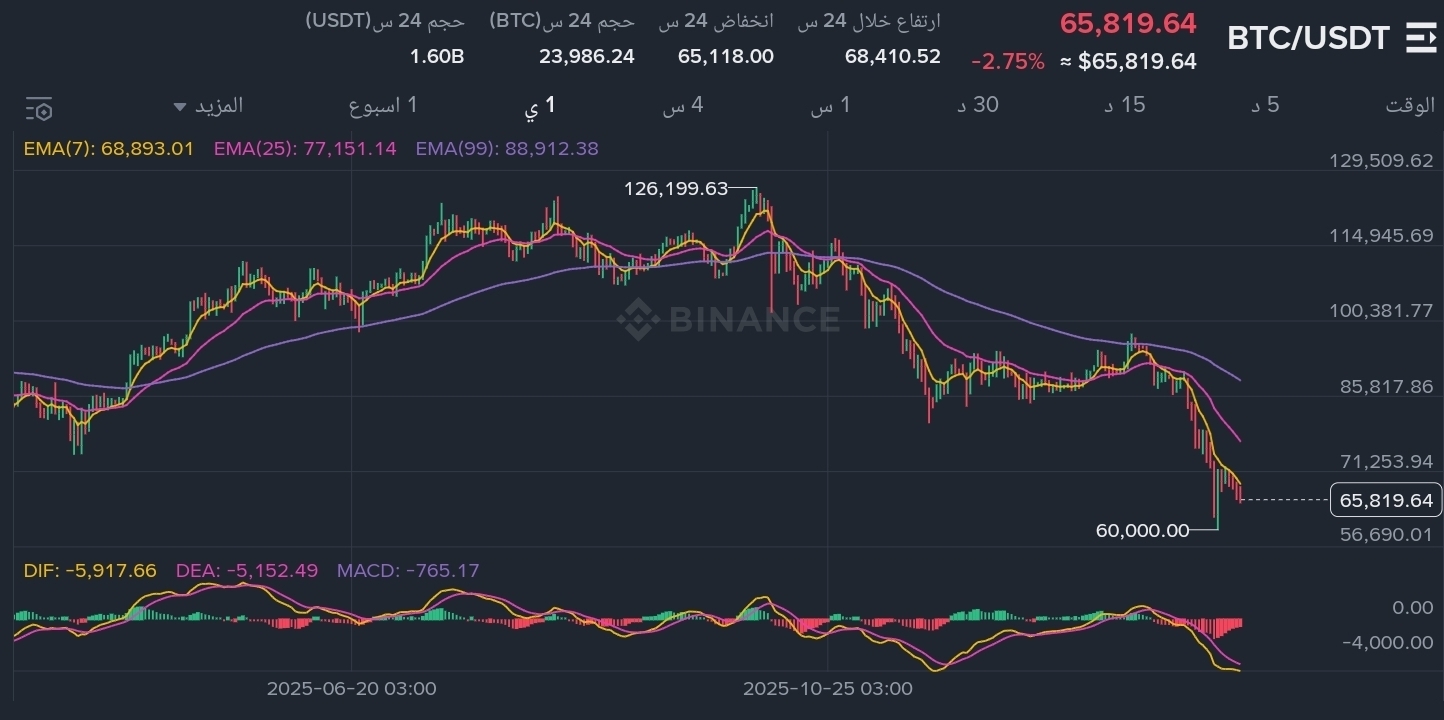Choose the 1 س timeframe tab
The width and height of the screenshot is (1444, 720).
tap(830, 105)
